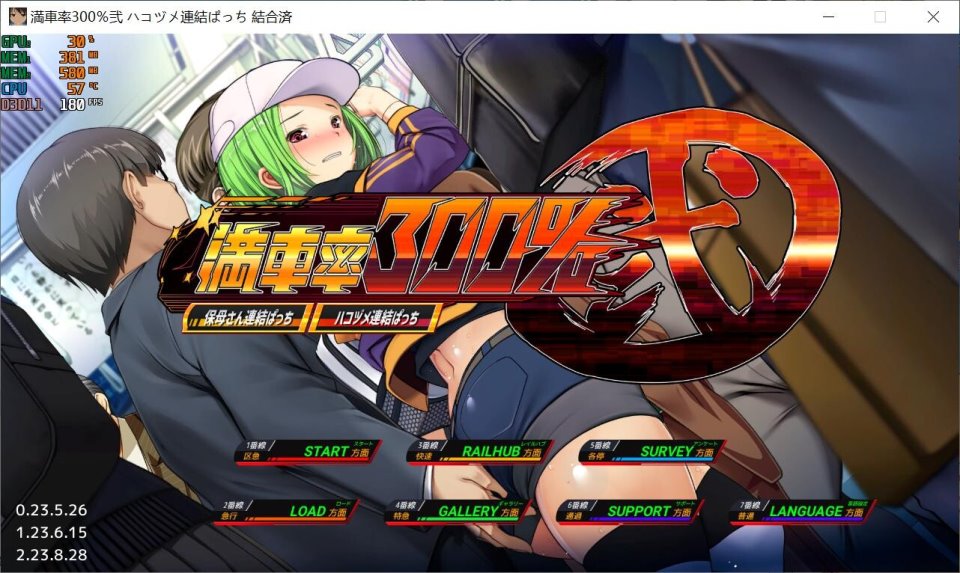Click version text 2.23.8.28
This screenshot has width=960, height=573.
51,555
